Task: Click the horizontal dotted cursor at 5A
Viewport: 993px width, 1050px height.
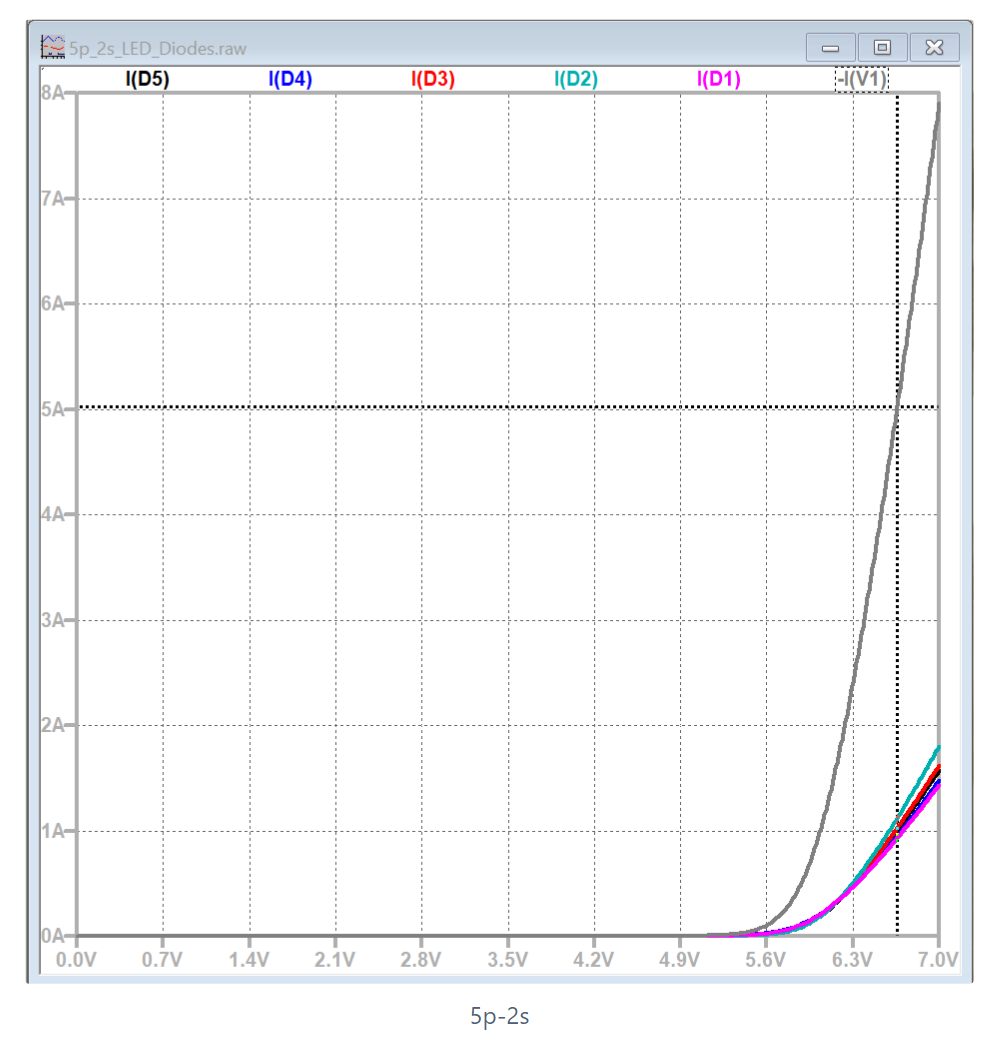Action: [x=508, y=406]
